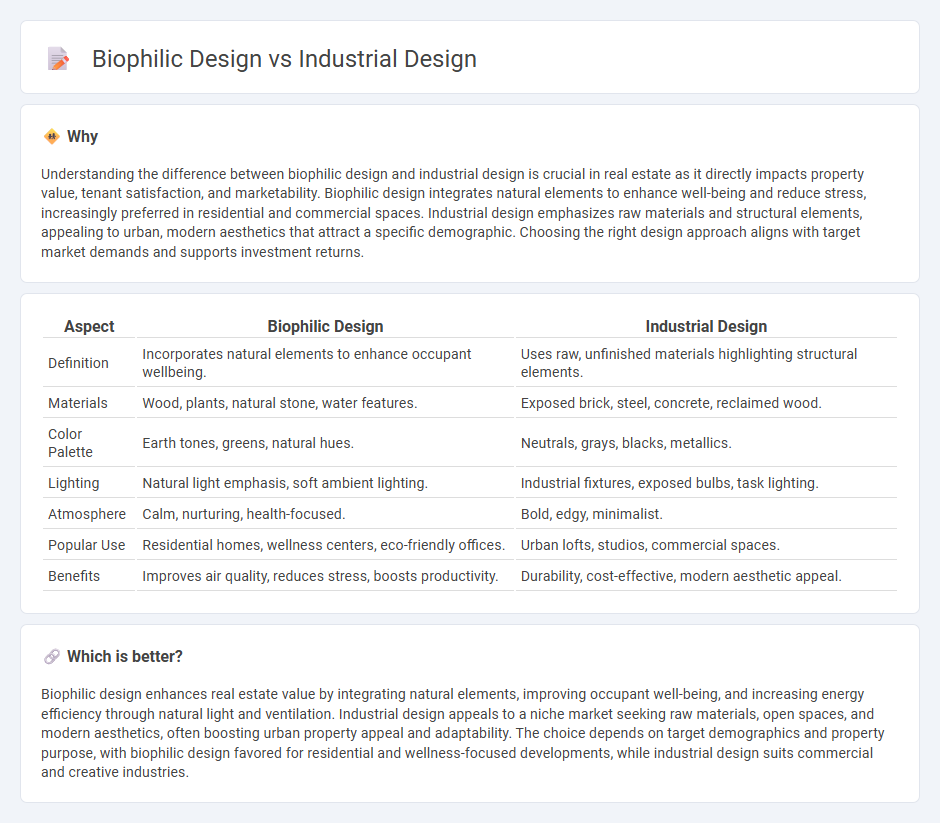Viewport: 940px width, 823px height.
Task: Select the Industrial Design column header
Action: (706, 326)
